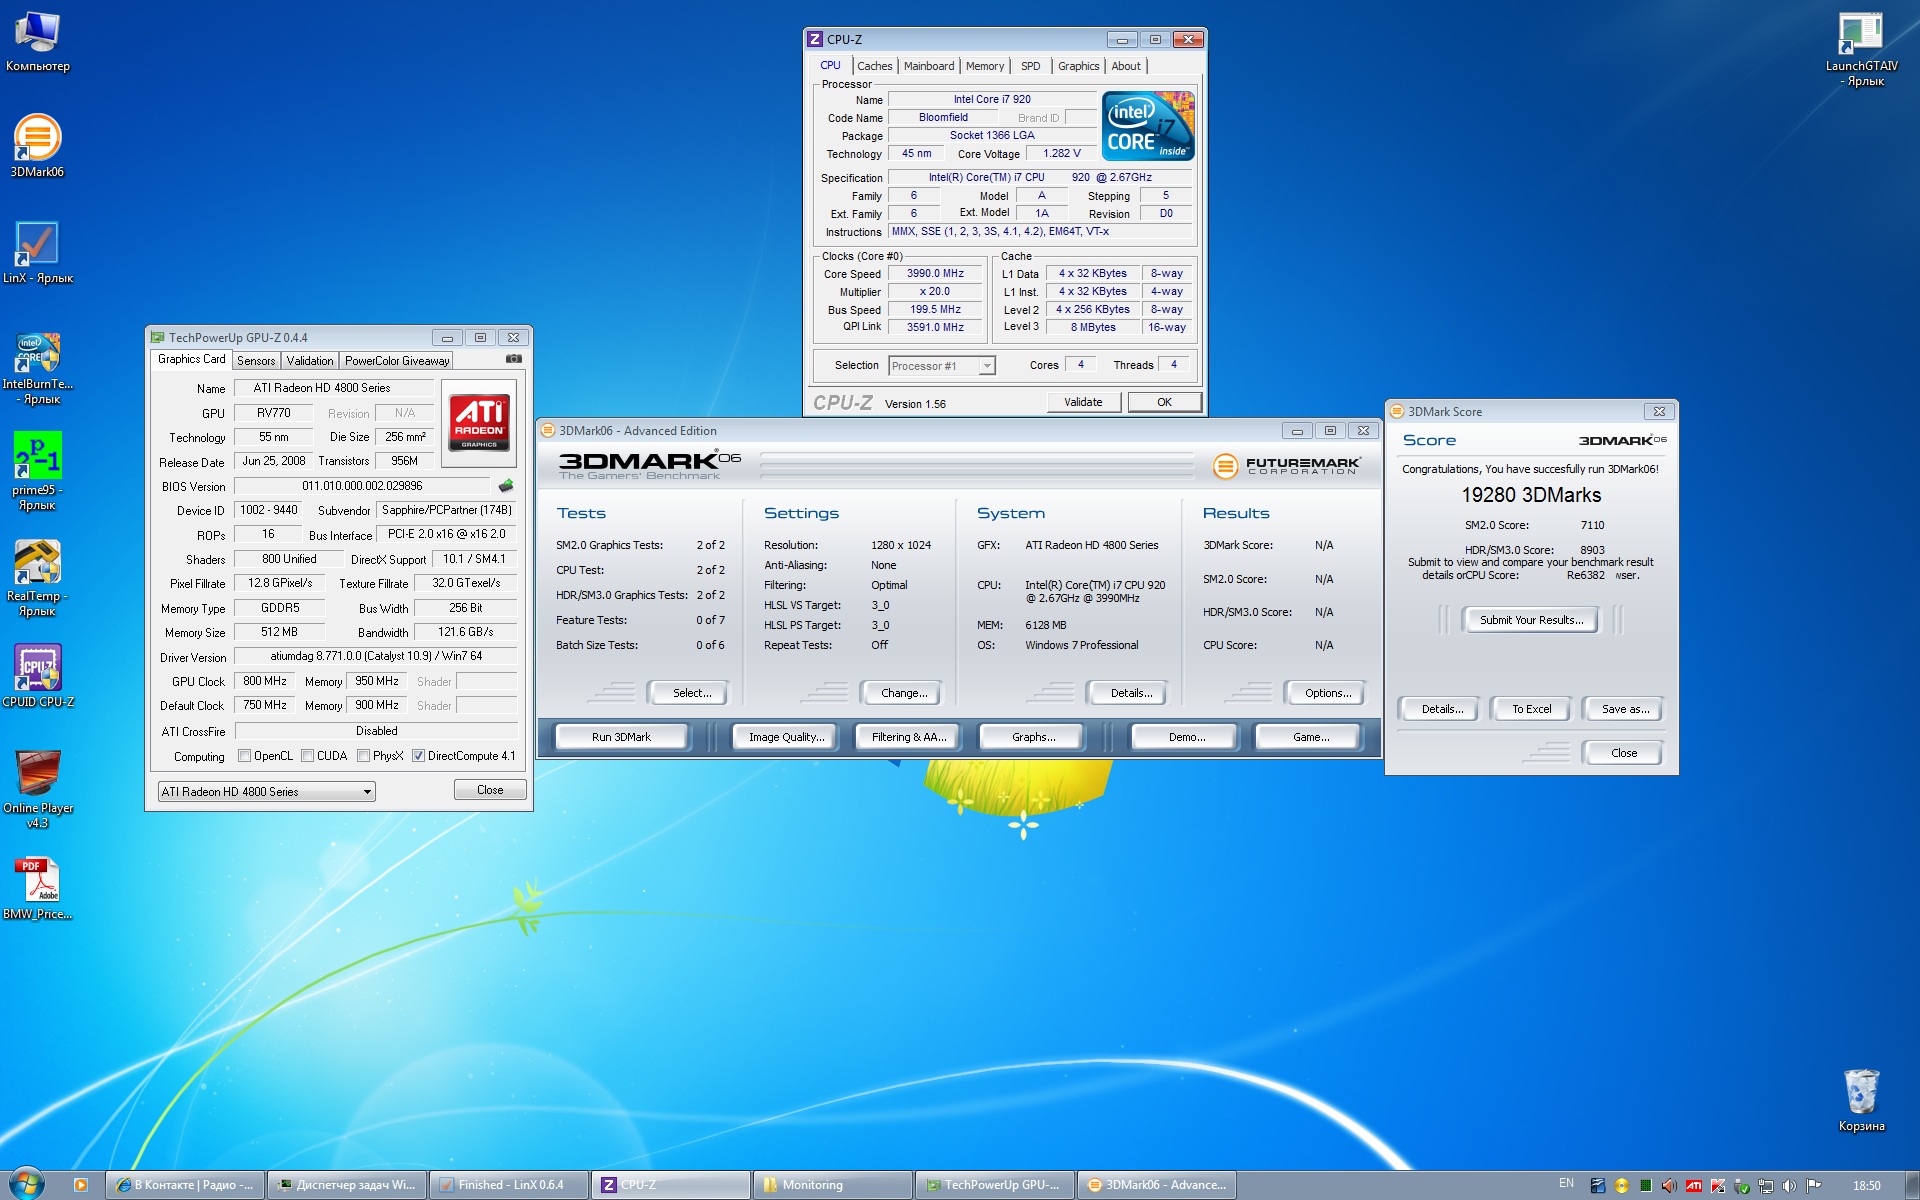Click the Submit Your Results... button
The width and height of the screenshot is (1920, 1200).
(1531, 620)
